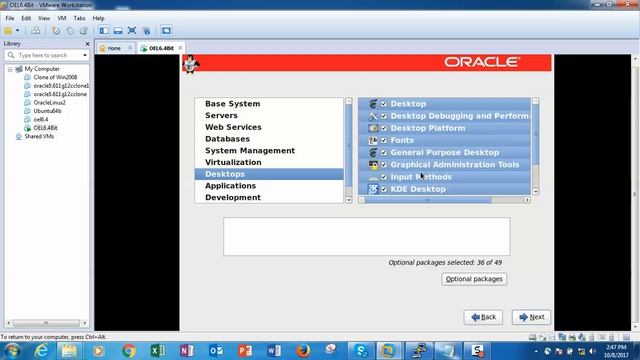
Task: Click the Next button
Action: pos(531,317)
